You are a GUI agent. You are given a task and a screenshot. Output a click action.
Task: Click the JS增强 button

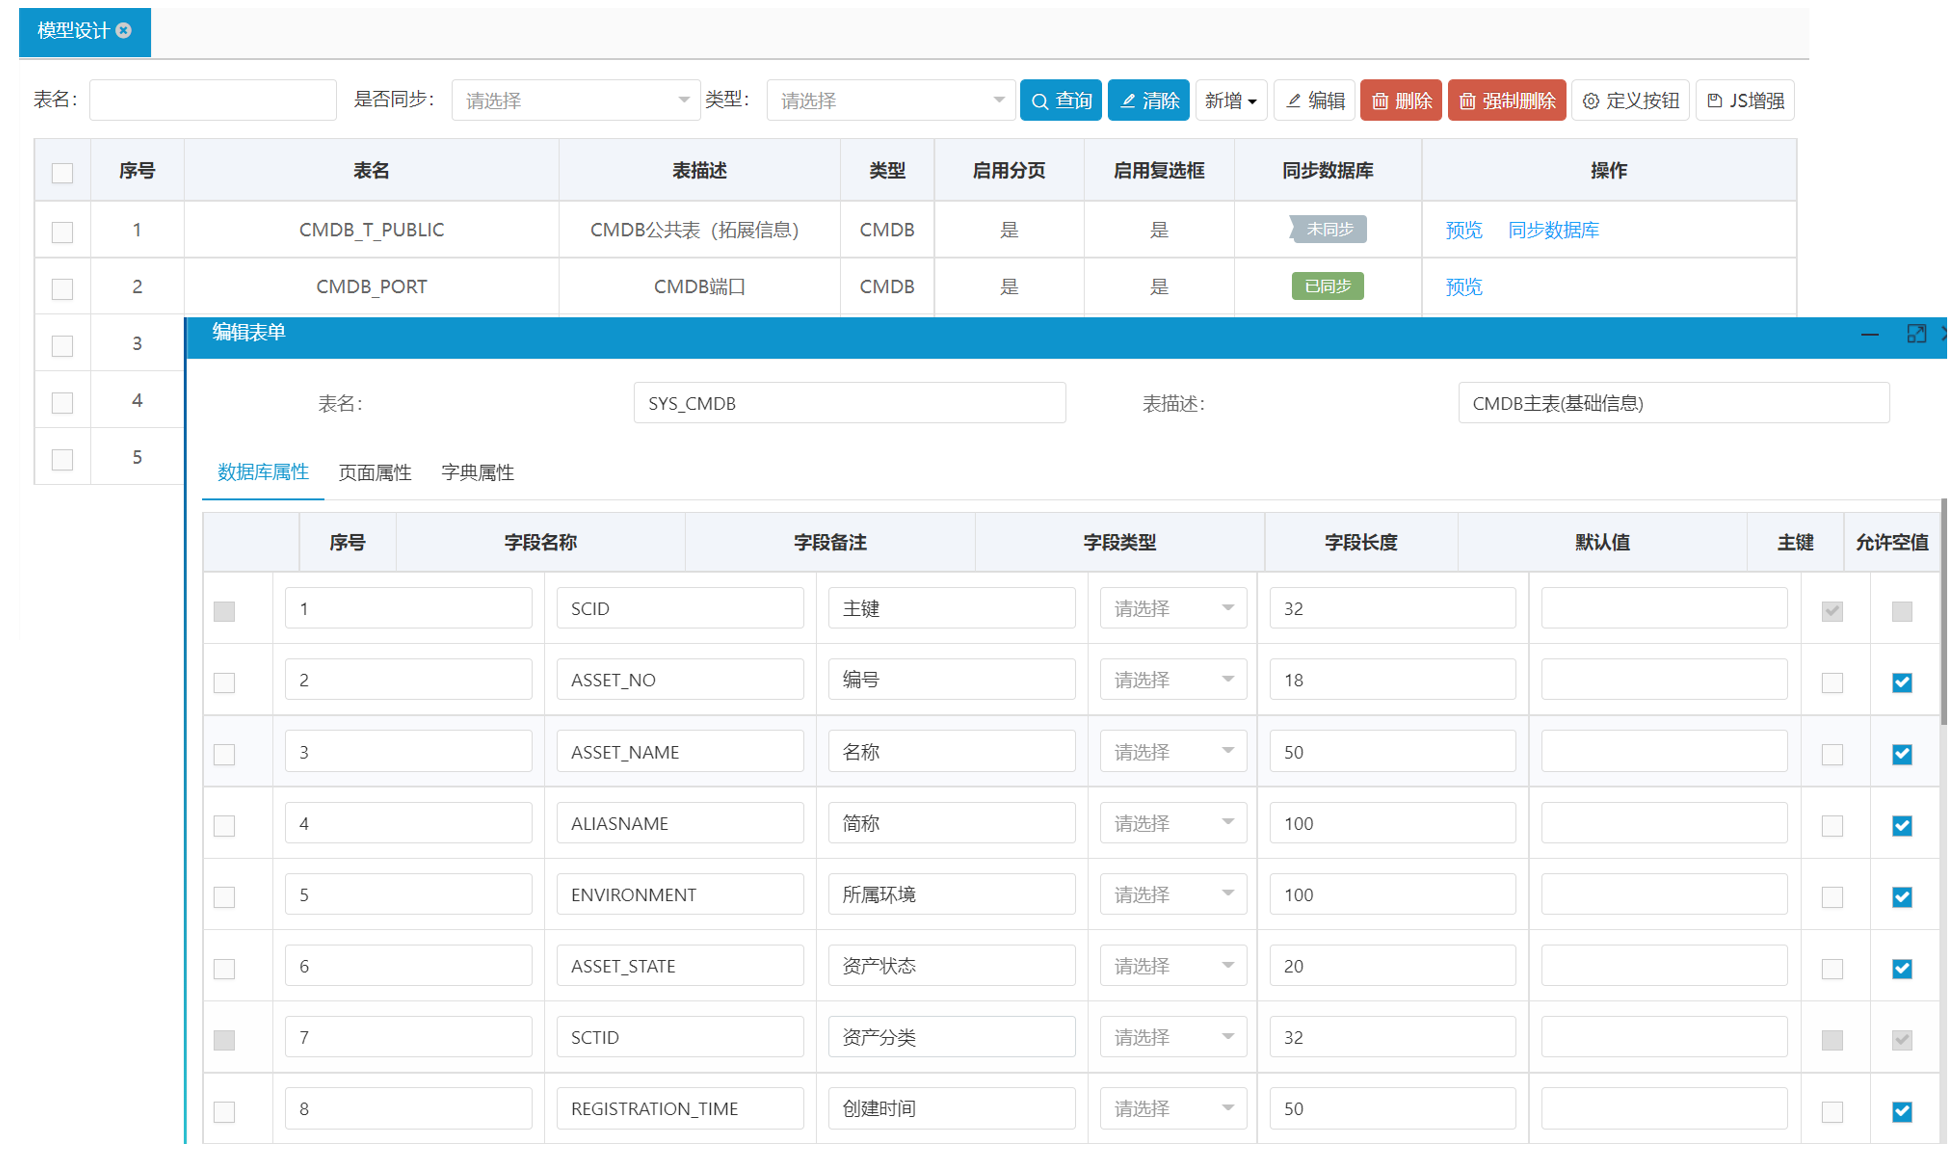1744,101
